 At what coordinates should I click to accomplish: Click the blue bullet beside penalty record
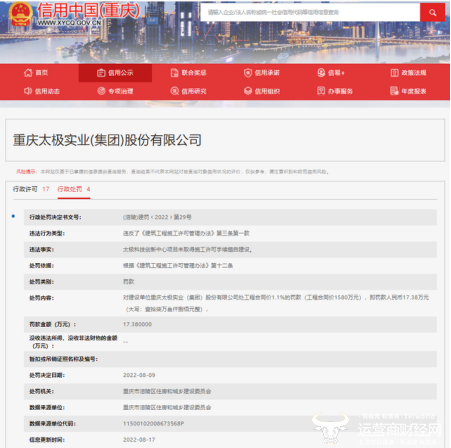coord(13,216)
